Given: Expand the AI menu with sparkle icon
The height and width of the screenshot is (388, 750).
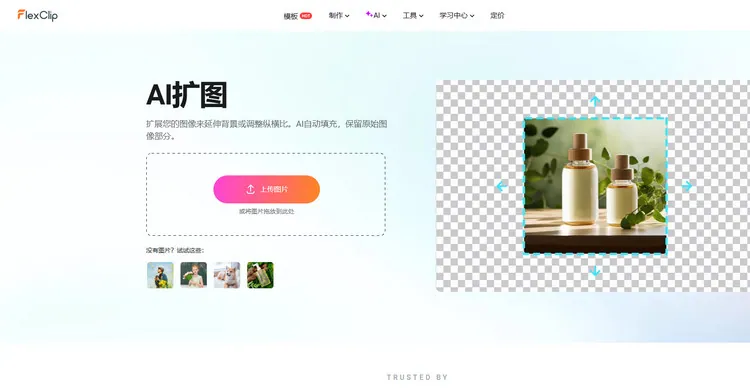Looking at the screenshot, I should coord(376,15).
